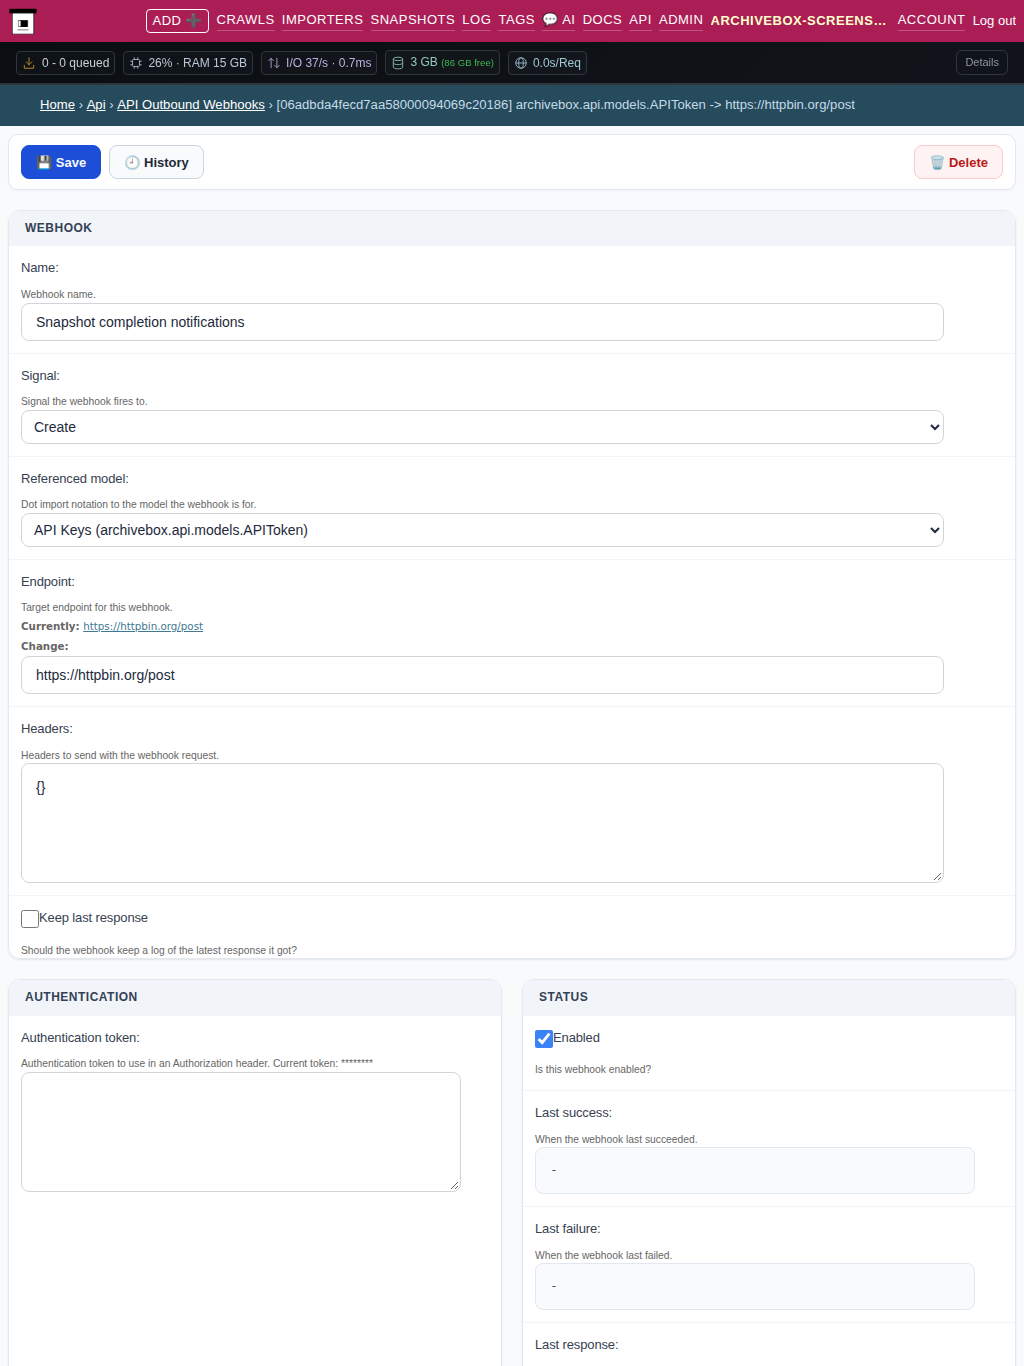Click the ARCHIVEBOX-SCREENS... site title
Viewport: 1024px width, 1366px height.
798,20
